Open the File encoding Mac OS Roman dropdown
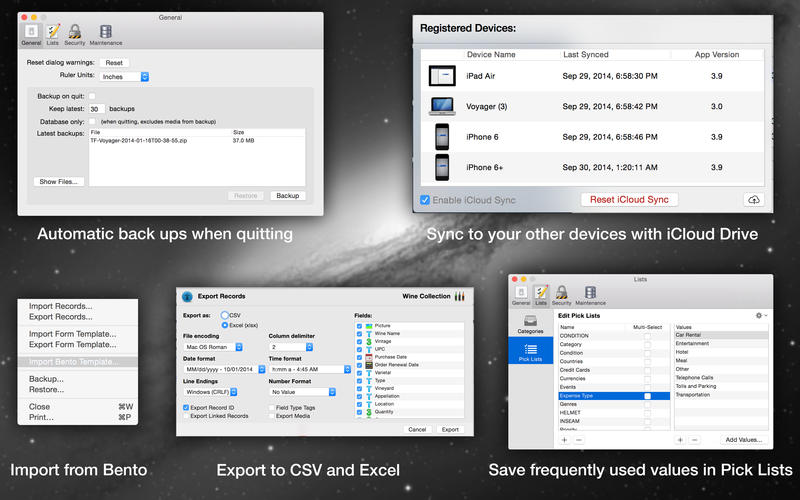This screenshot has width=800, height=500. coord(213,347)
